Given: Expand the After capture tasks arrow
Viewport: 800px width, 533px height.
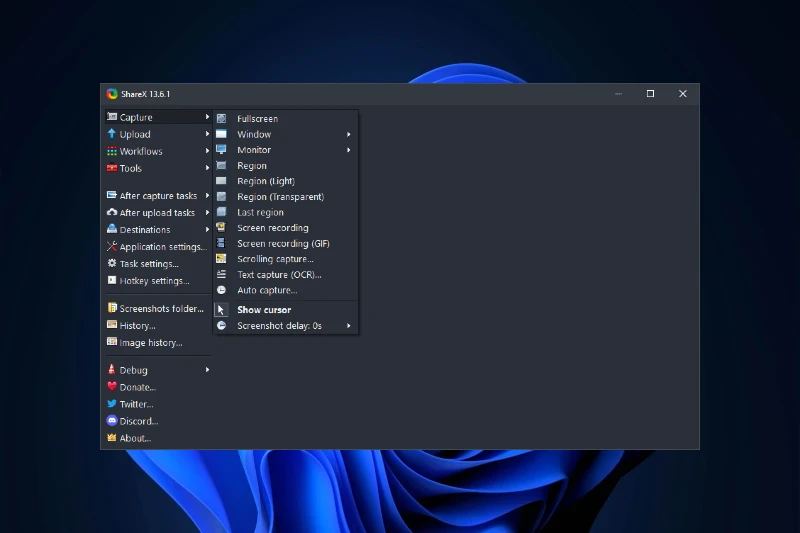Looking at the screenshot, I should click(x=207, y=195).
